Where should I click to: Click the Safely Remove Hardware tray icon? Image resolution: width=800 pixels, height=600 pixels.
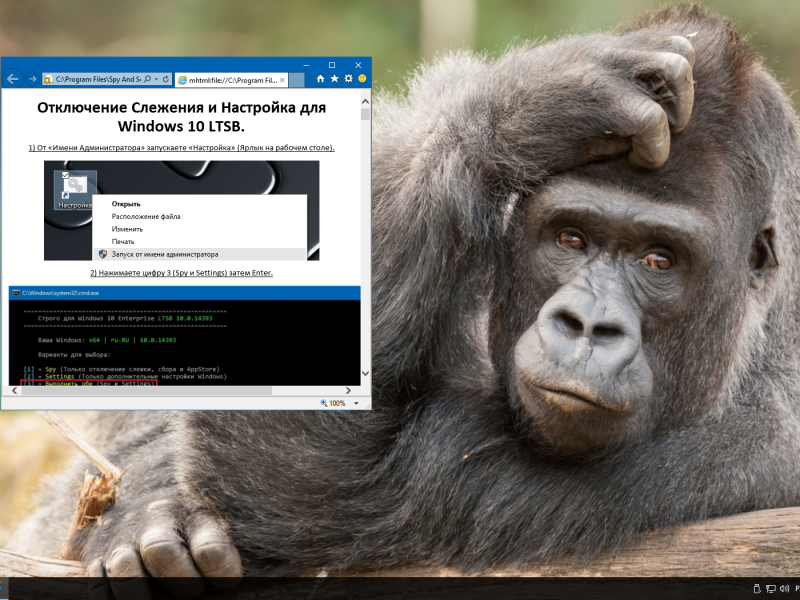point(757,589)
